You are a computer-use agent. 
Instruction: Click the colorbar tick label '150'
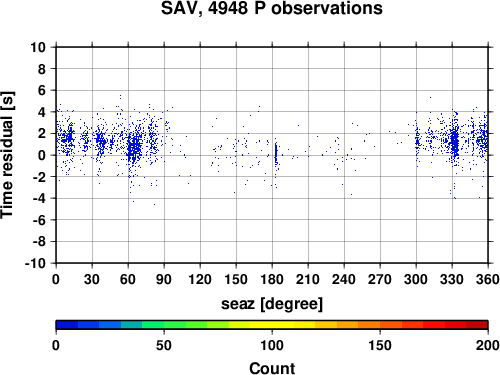(380, 345)
